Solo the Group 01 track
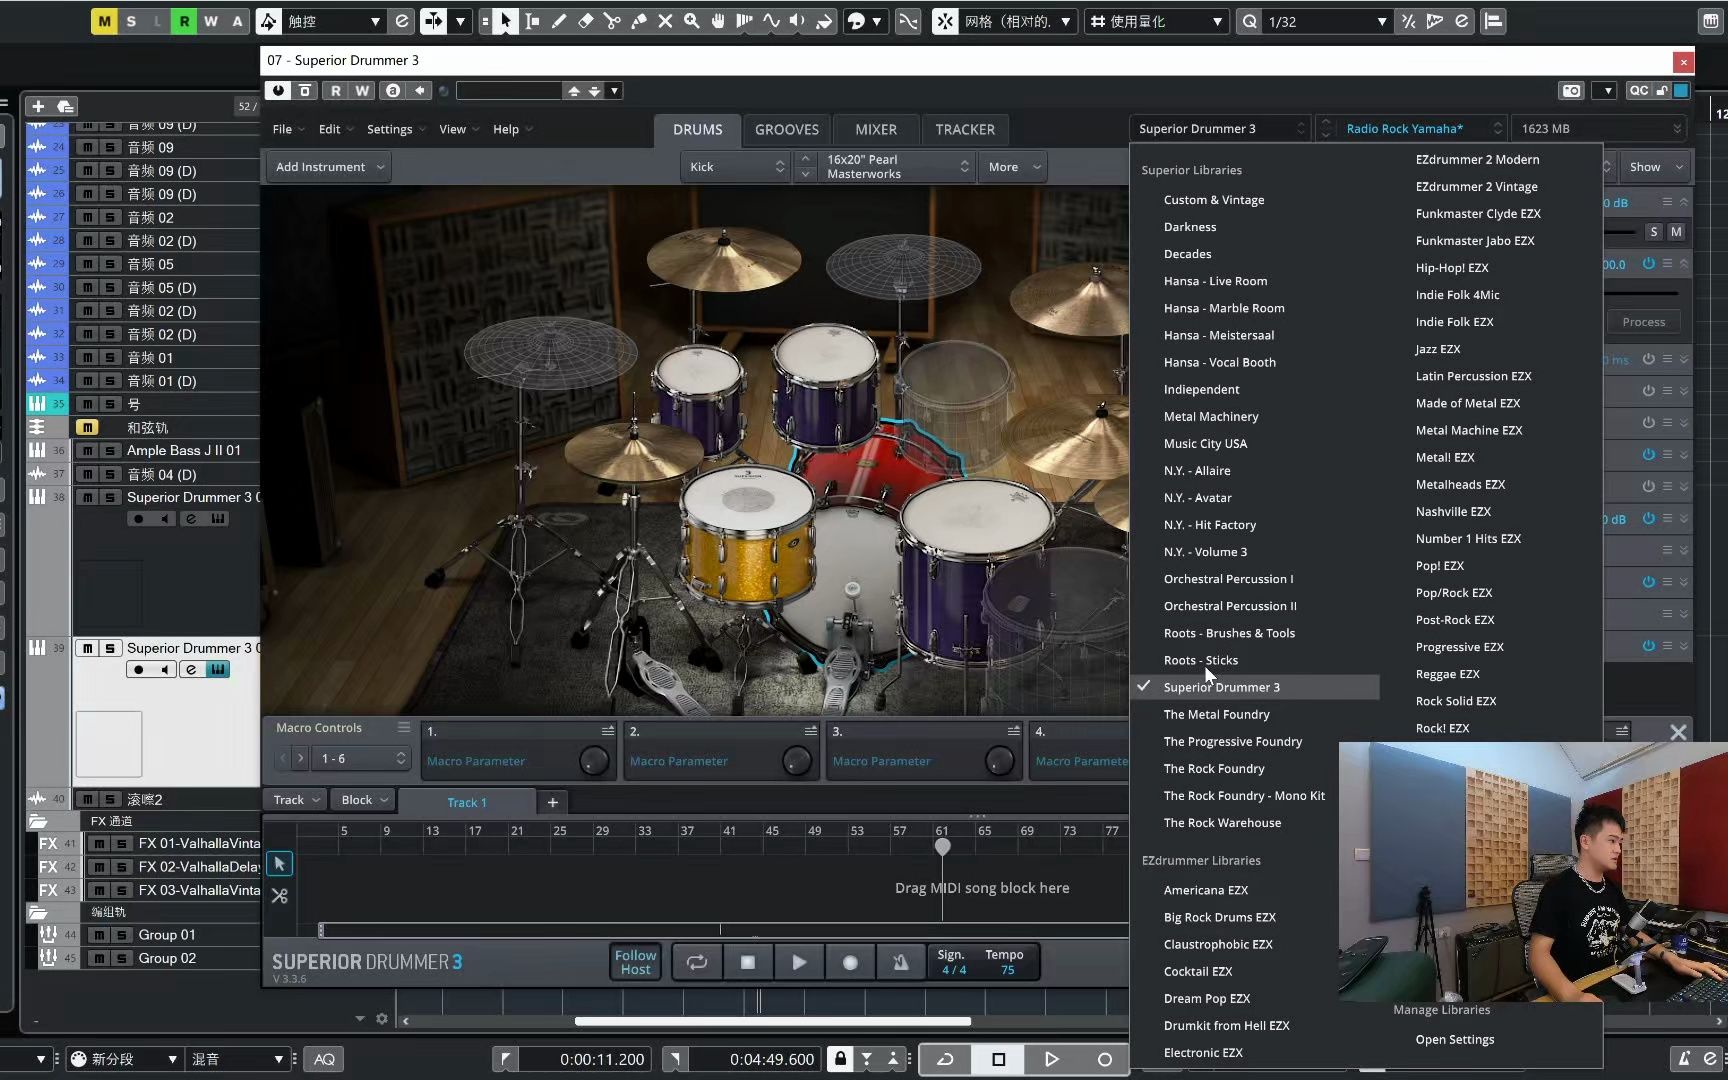This screenshot has height=1080, width=1728. (x=121, y=935)
